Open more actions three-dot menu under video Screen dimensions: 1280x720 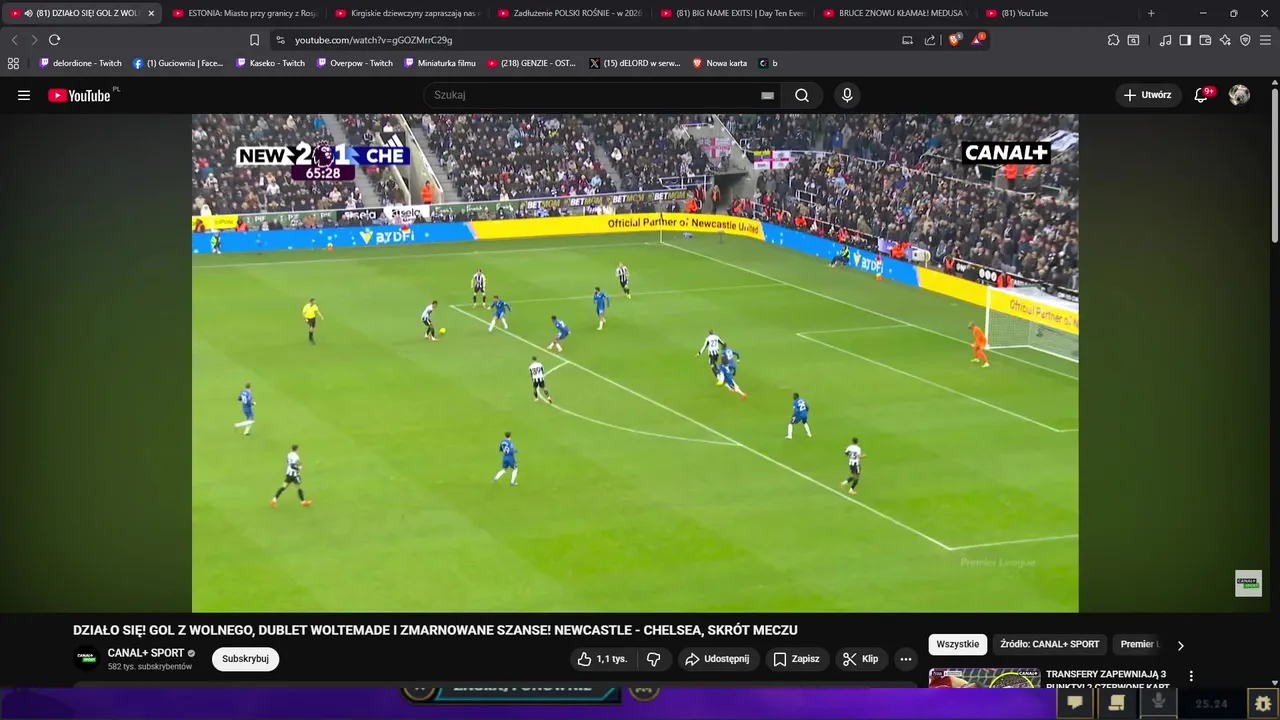tap(905, 659)
